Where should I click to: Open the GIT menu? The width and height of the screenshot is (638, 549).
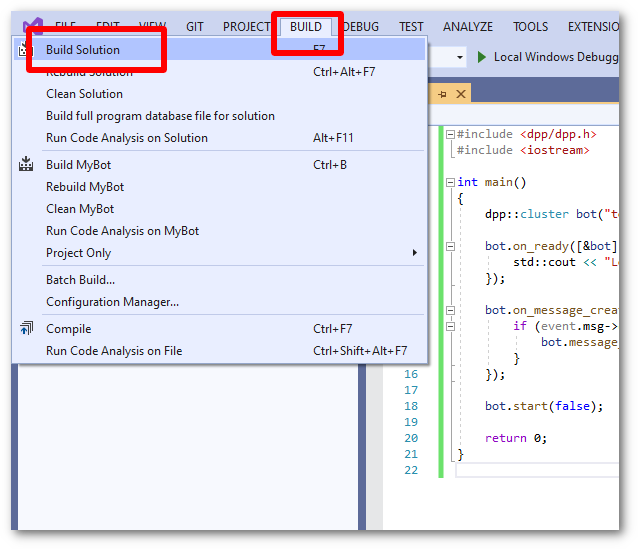(x=195, y=27)
